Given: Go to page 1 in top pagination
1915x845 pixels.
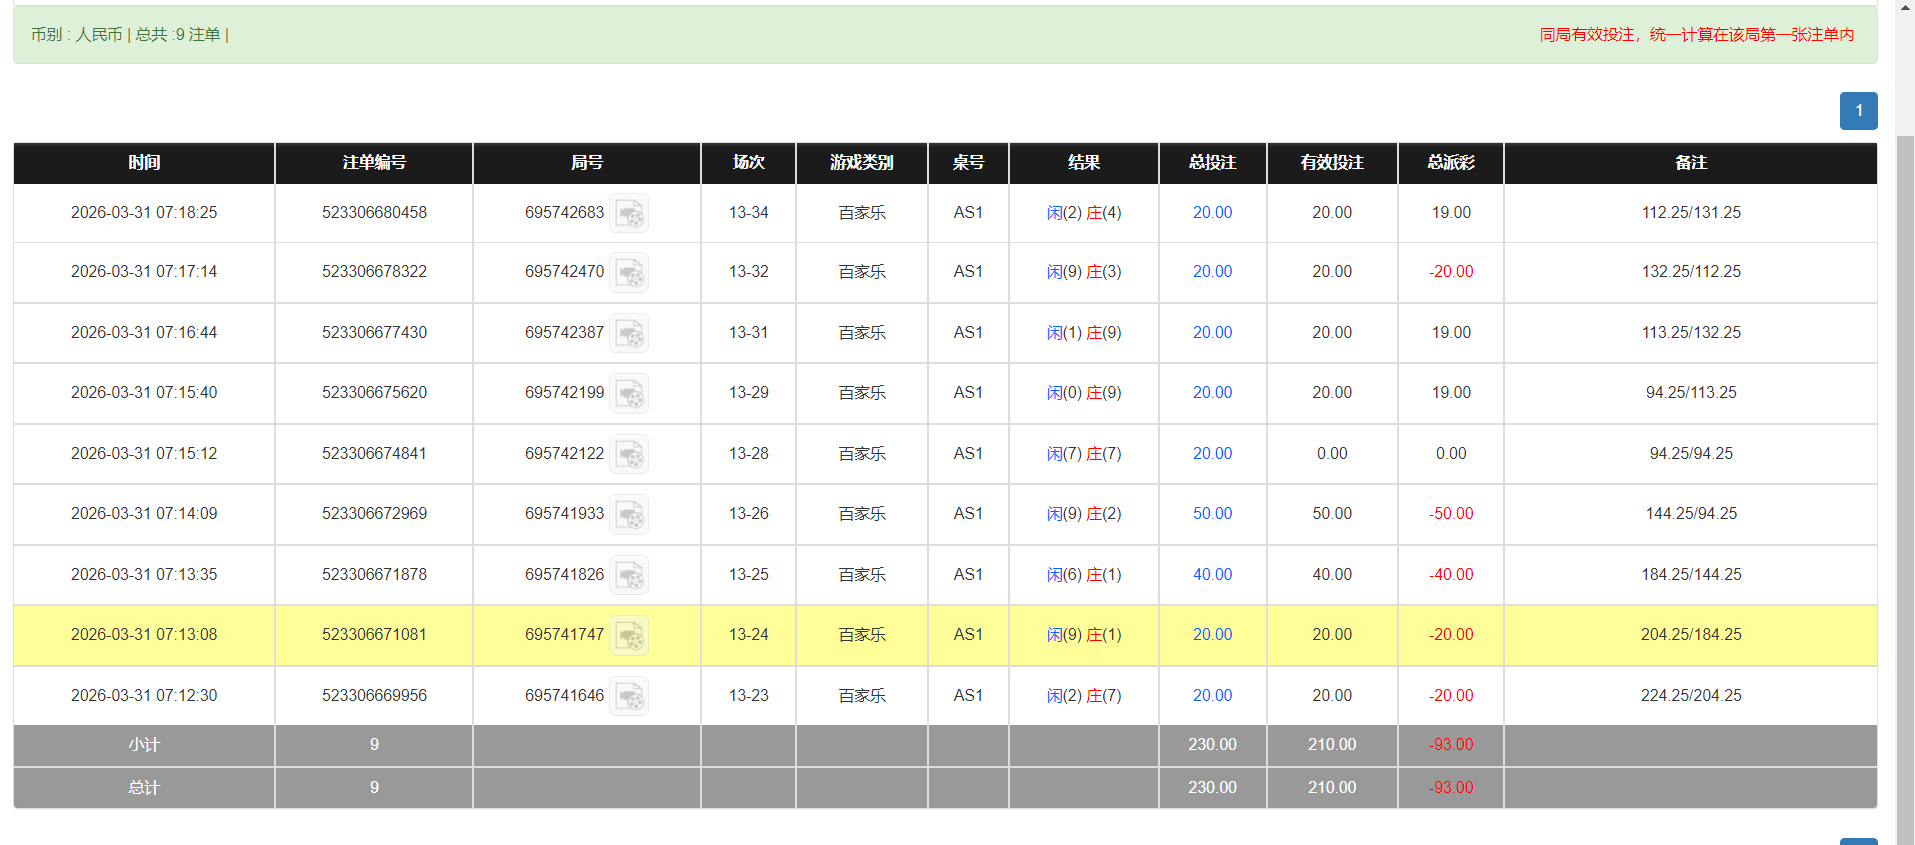Looking at the screenshot, I should point(1858,111).
